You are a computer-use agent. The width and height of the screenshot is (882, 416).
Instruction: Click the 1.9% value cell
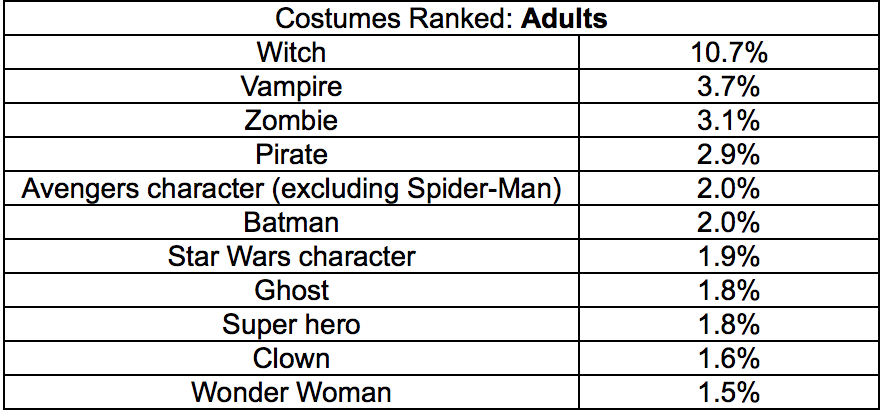coord(728,256)
